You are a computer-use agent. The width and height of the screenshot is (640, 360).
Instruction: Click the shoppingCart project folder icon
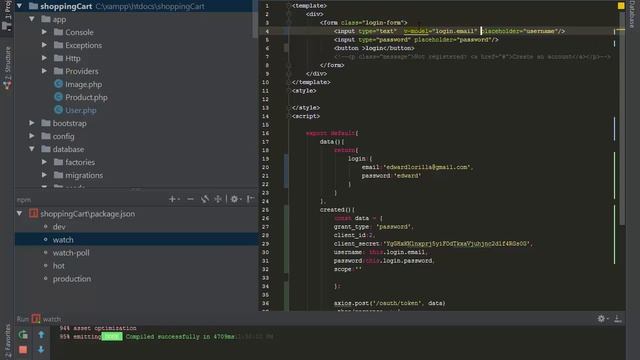tap(33, 6)
